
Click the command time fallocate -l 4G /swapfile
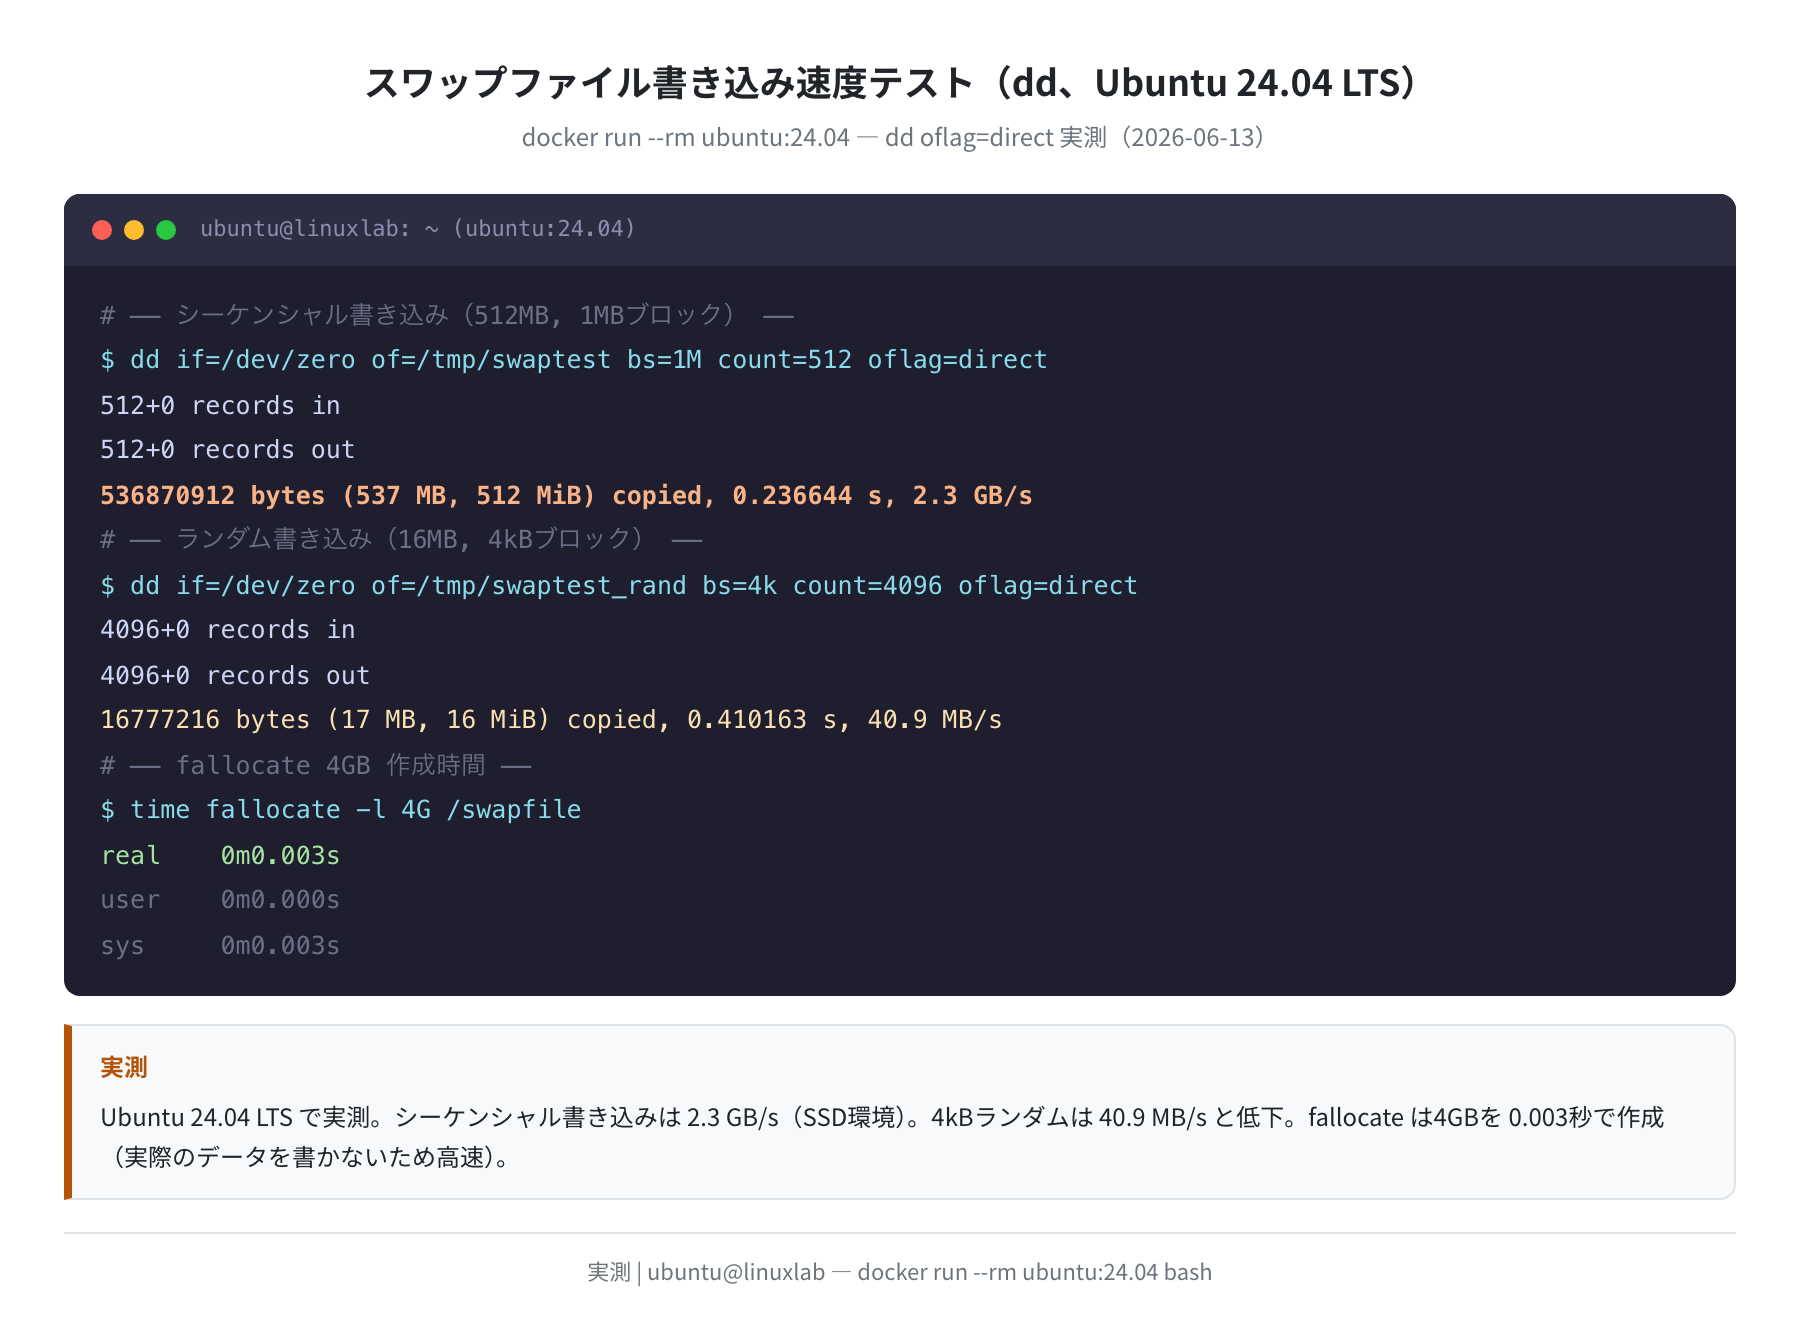tap(341, 810)
